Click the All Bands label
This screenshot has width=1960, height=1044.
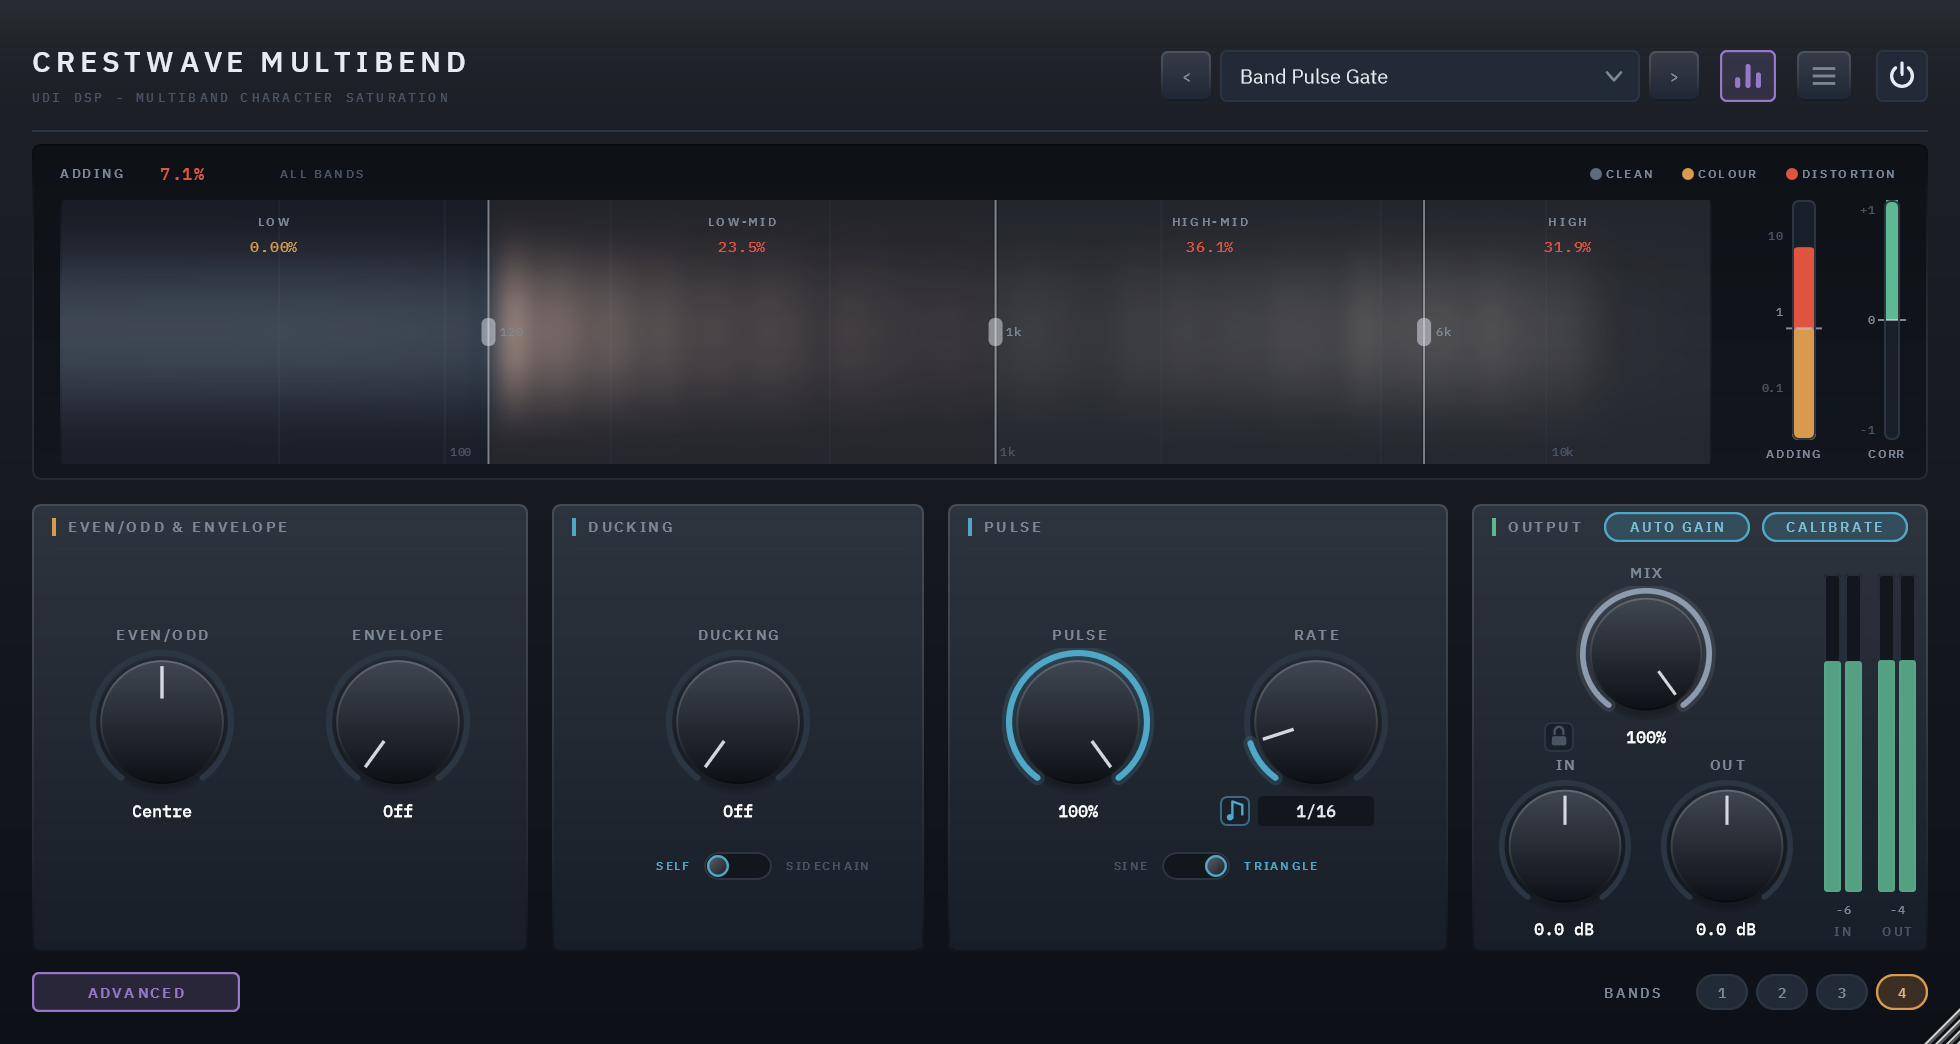click(322, 174)
